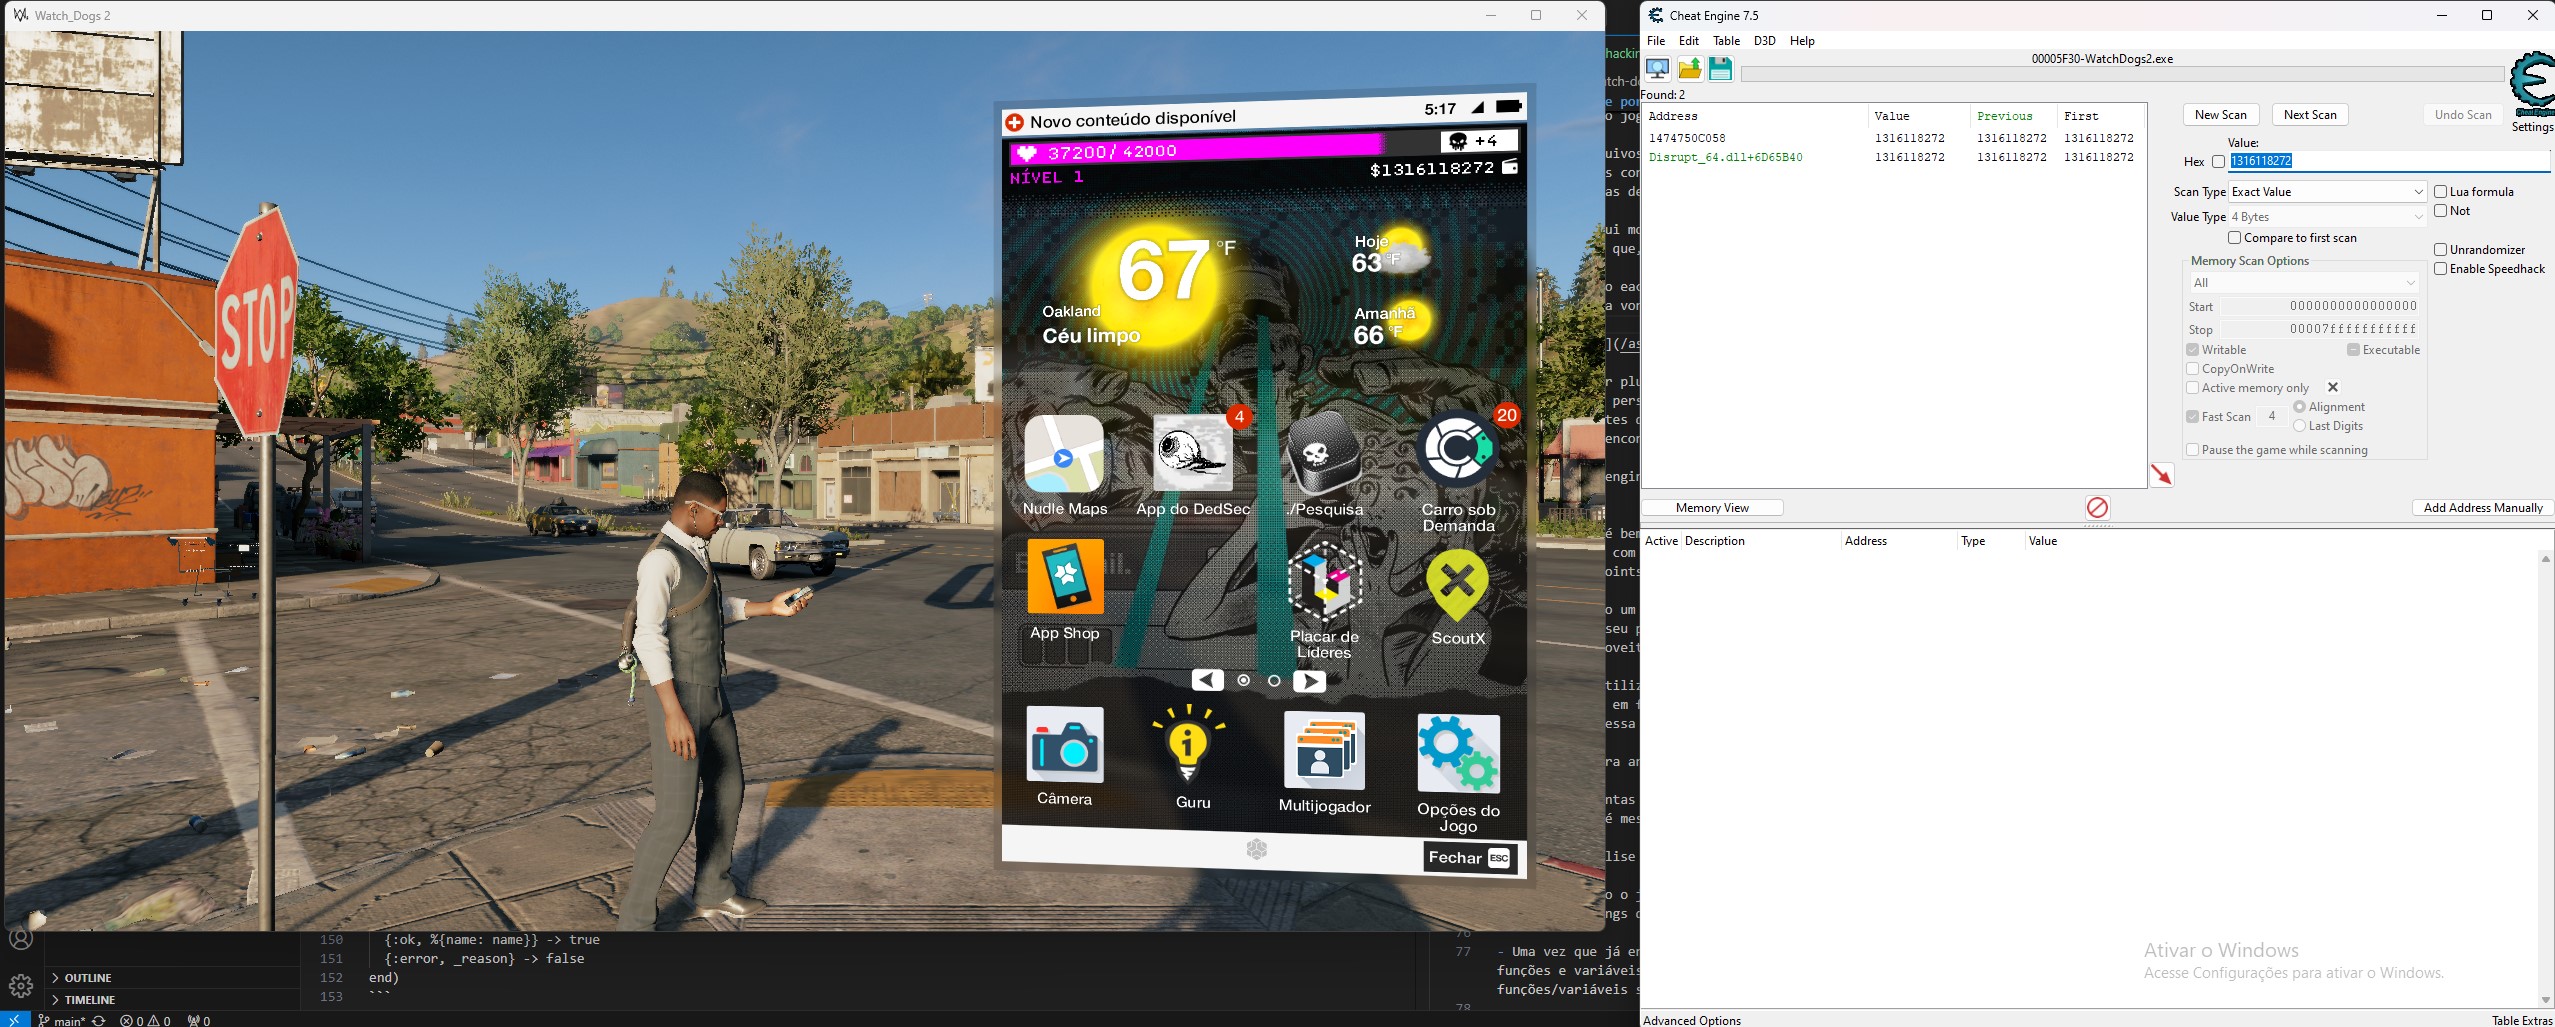Click Cheat Engine open file folder icon
The height and width of the screenshot is (1027, 2555).
coord(1689,69)
